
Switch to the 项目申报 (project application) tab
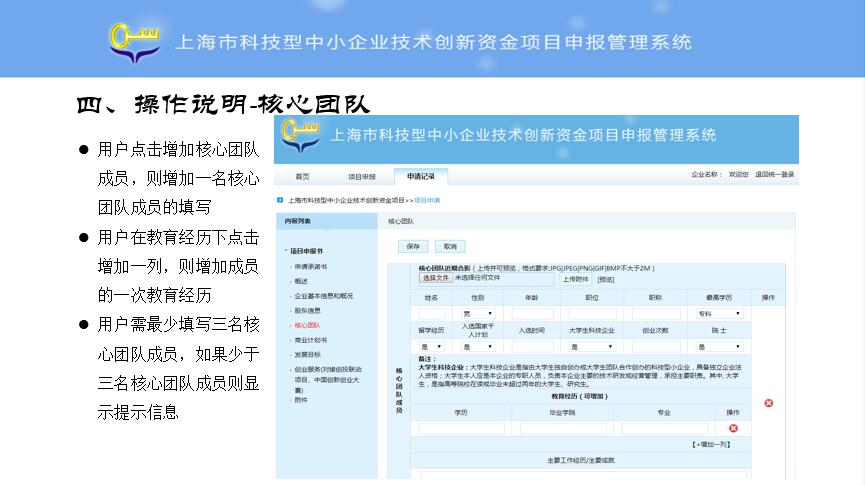pyautogui.click(x=362, y=177)
